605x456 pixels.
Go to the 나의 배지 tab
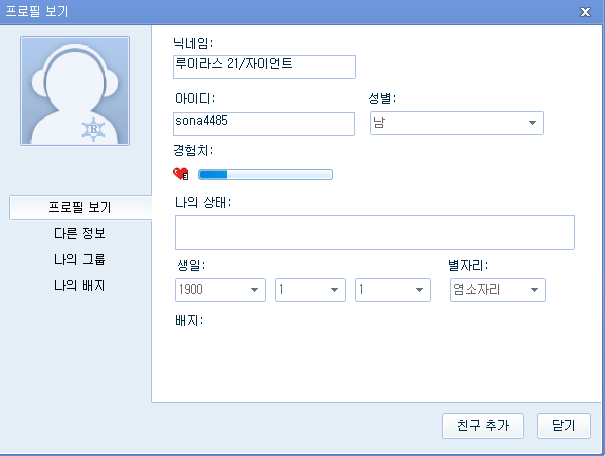point(79,286)
